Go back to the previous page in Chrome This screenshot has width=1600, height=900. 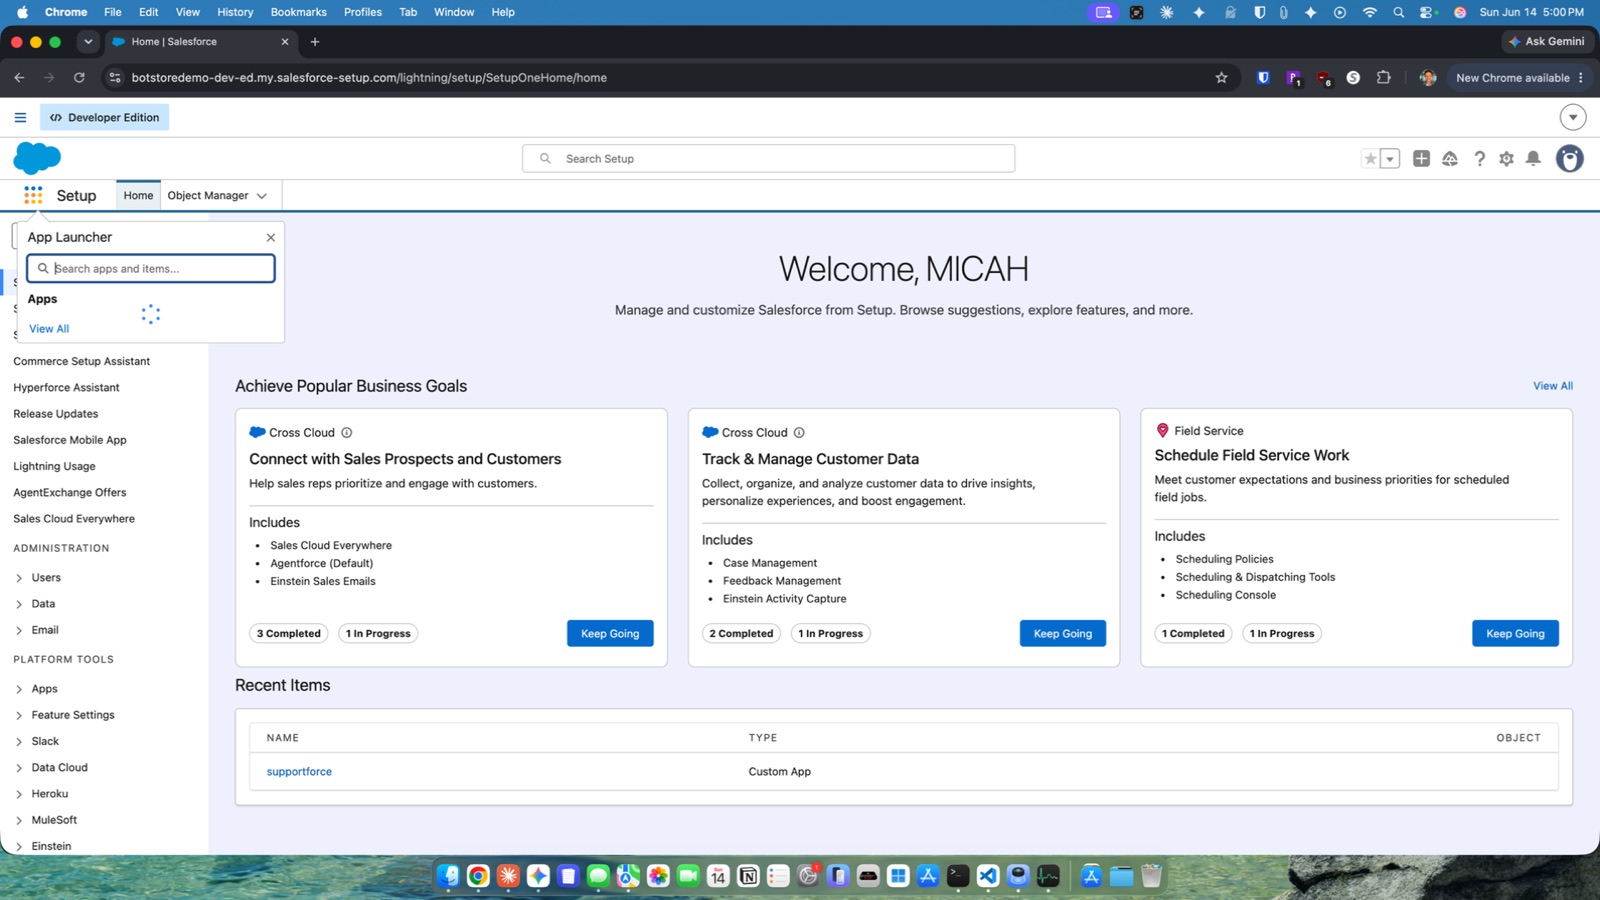pos(19,78)
